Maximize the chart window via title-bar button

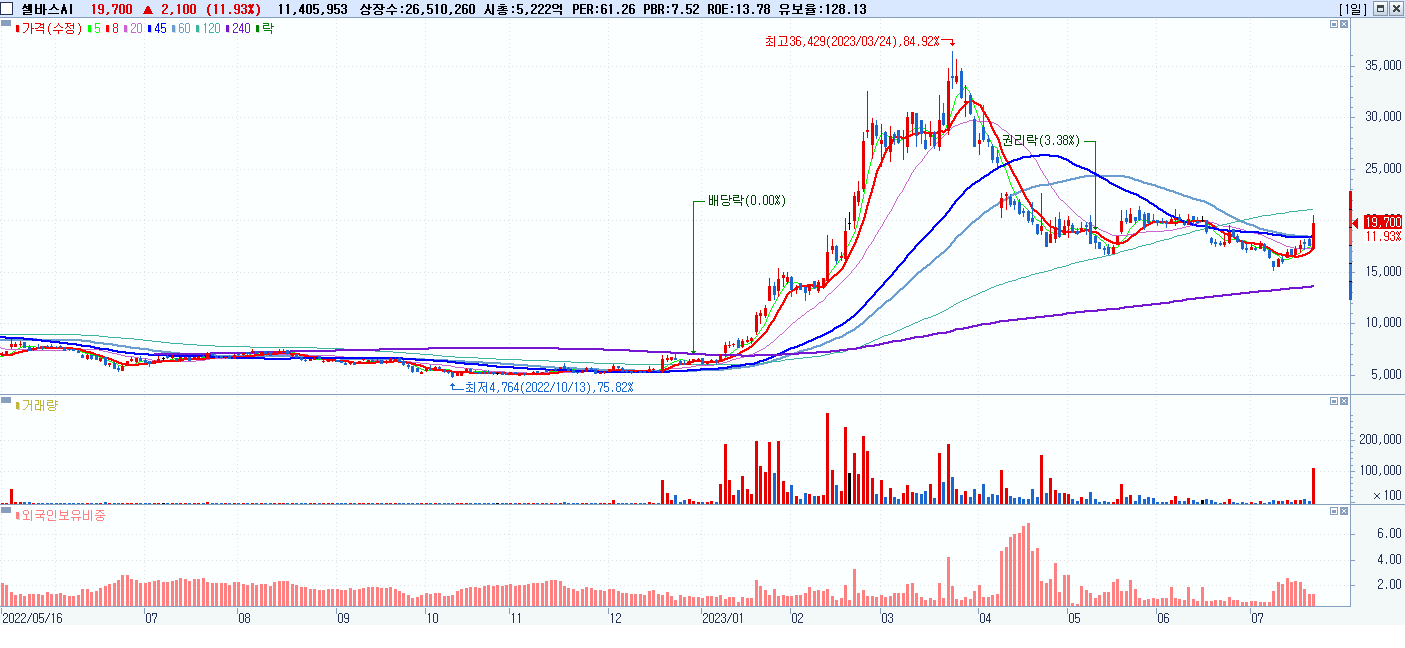click(x=1380, y=8)
